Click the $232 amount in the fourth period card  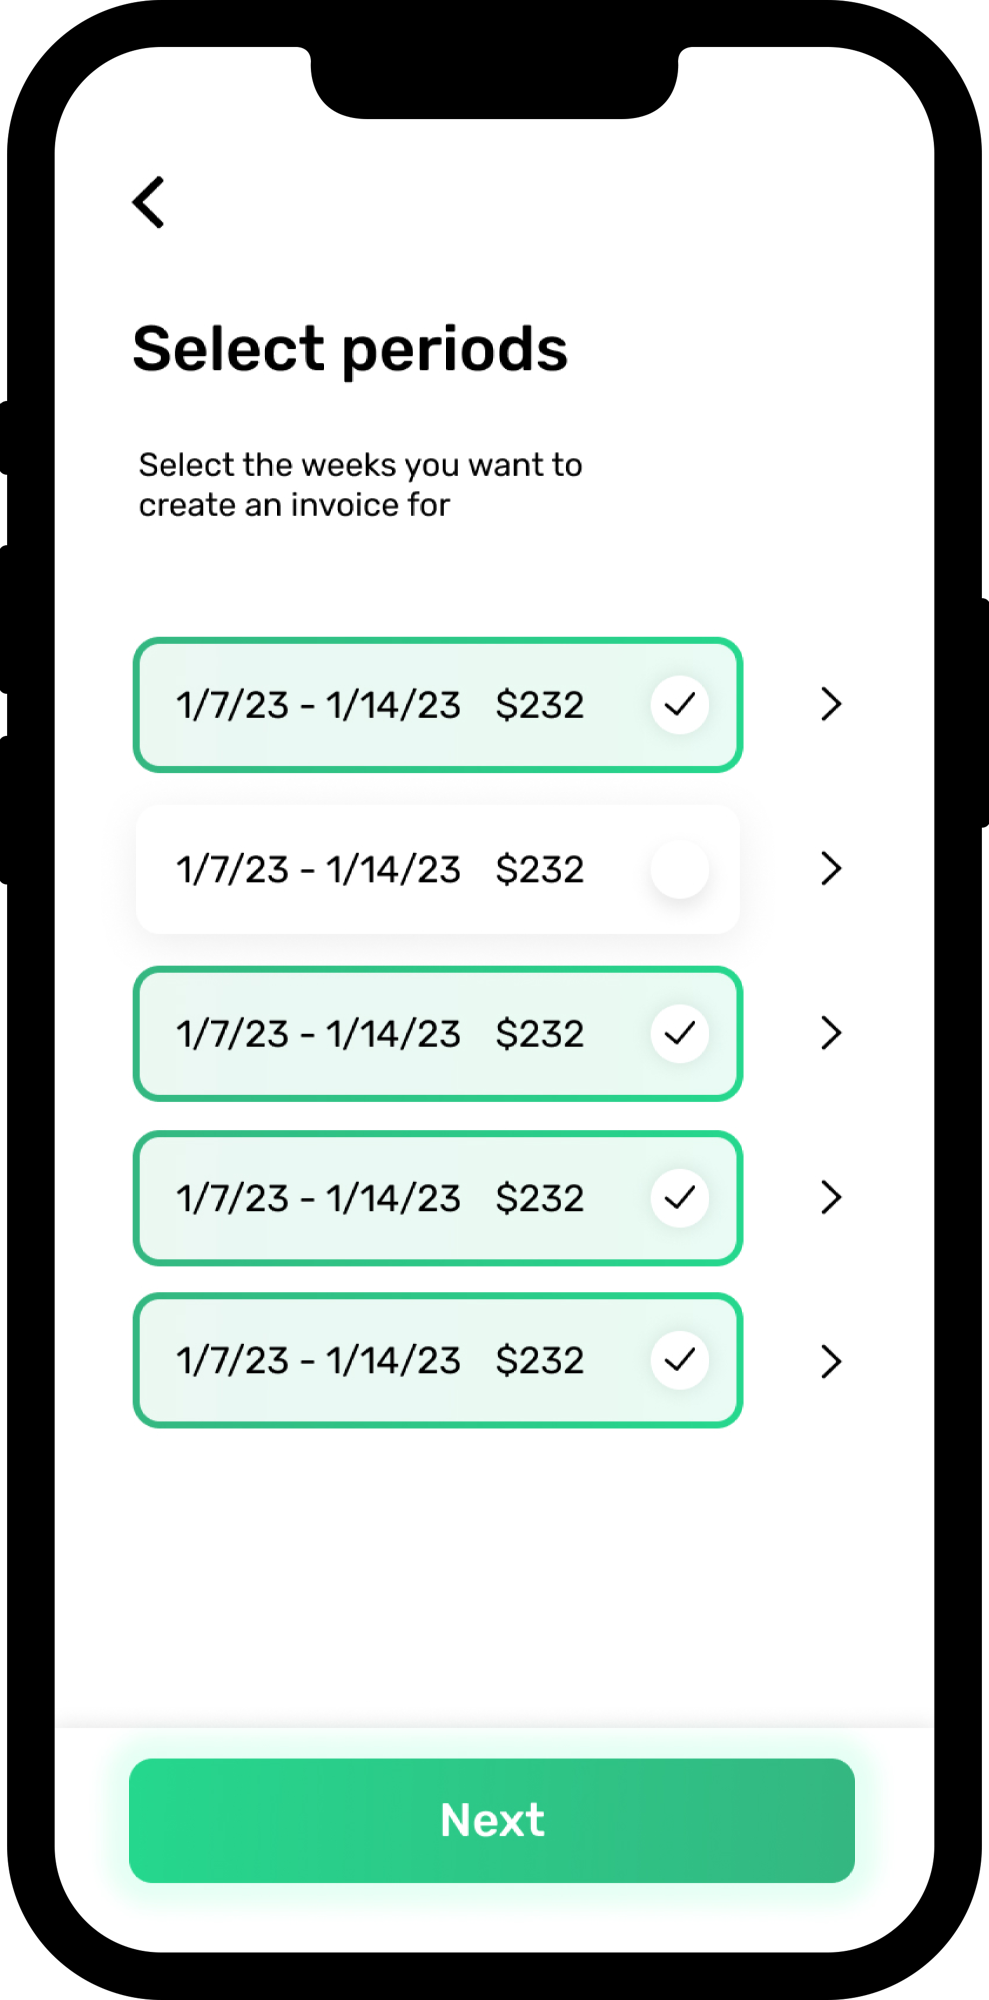point(540,1197)
